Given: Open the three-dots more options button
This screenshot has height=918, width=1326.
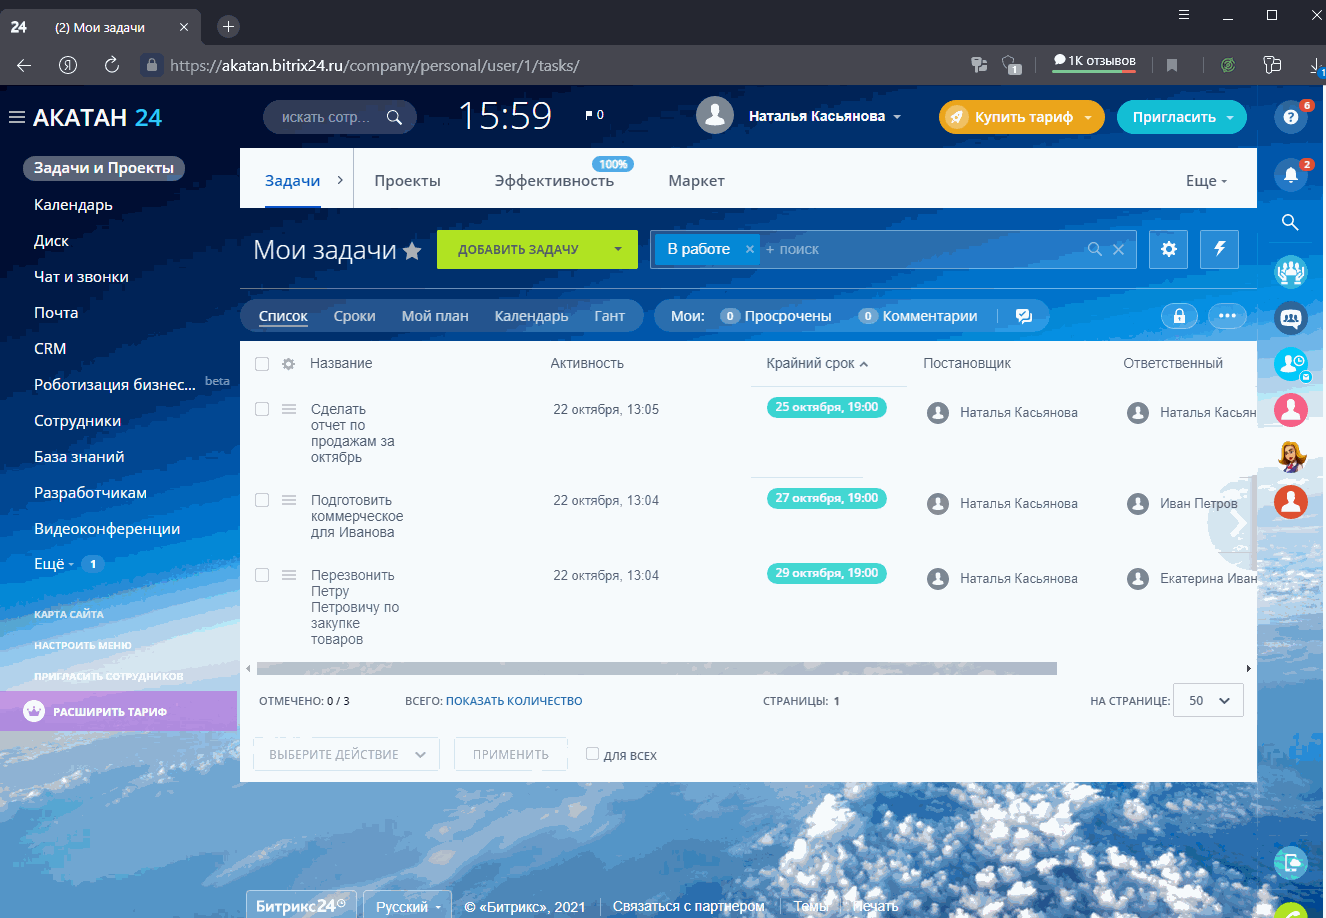Looking at the screenshot, I should (x=1227, y=316).
